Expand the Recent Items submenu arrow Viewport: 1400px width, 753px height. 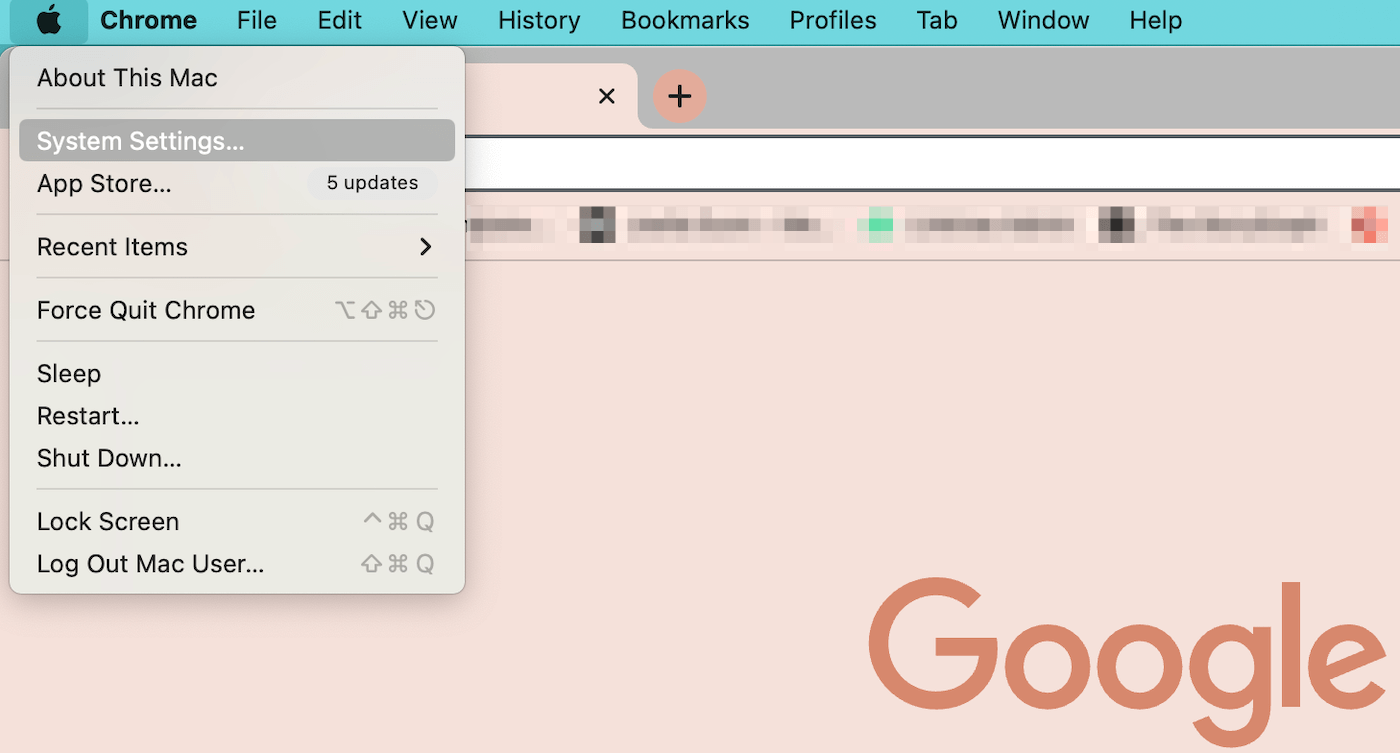(x=425, y=247)
